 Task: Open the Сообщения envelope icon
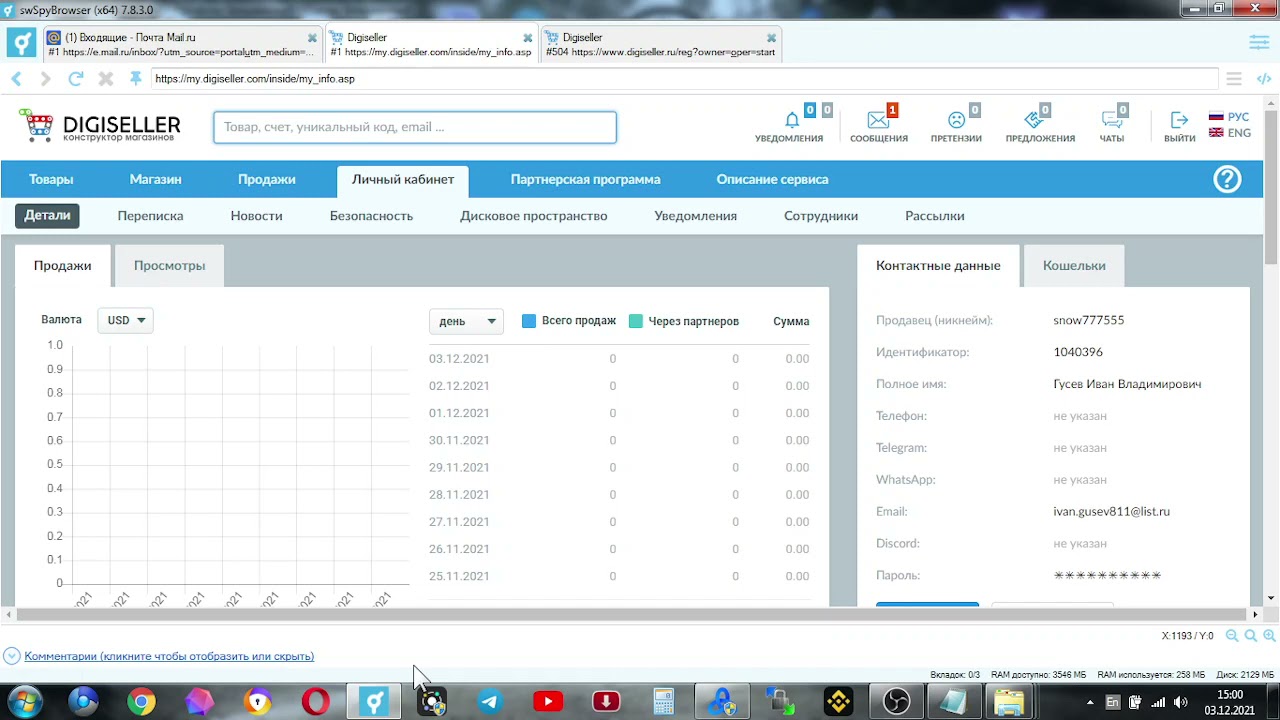tap(878, 120)
